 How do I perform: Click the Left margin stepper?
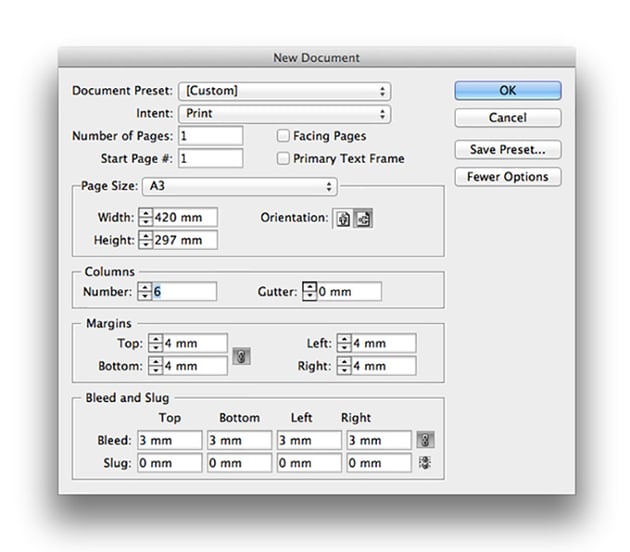click(344, 343)
